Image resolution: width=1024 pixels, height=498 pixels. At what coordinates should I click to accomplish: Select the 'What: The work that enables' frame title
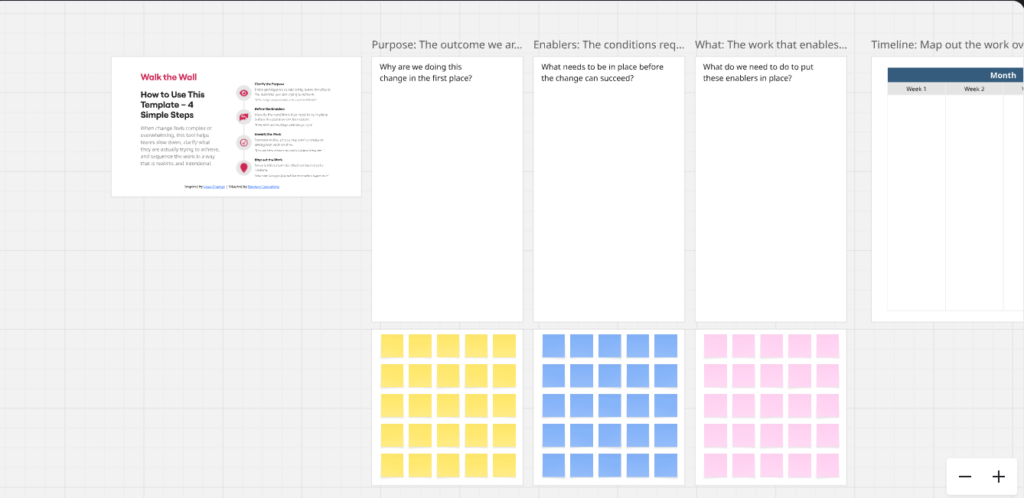[771, 45]
